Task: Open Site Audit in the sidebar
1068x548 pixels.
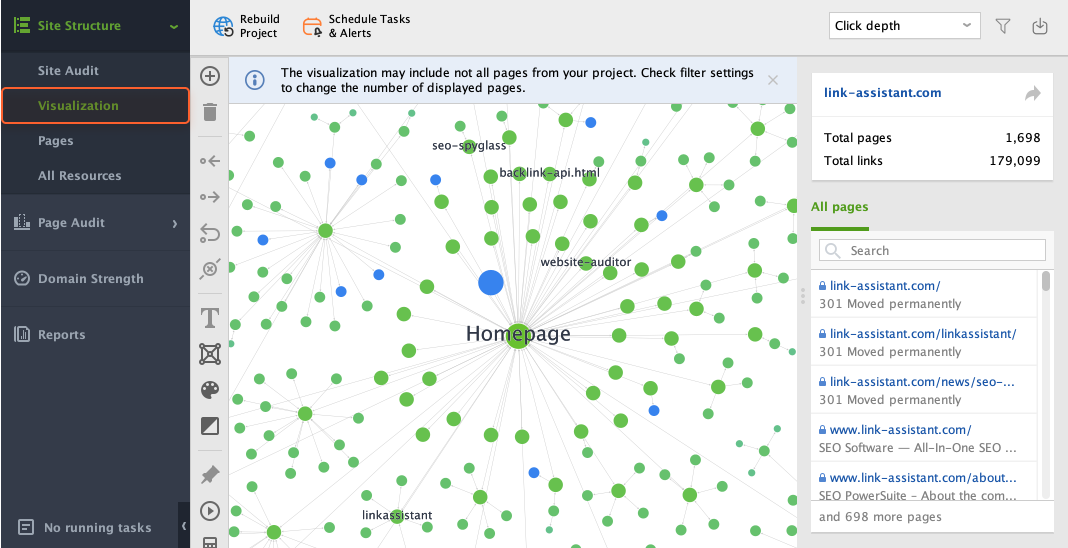Action: [68, 71]
